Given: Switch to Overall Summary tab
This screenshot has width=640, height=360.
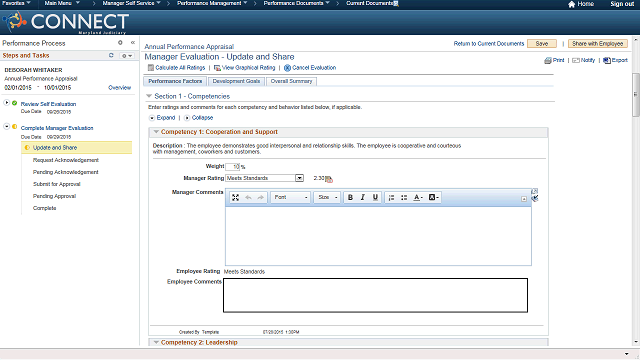Looking at the screenshot, I should [291, 81].
